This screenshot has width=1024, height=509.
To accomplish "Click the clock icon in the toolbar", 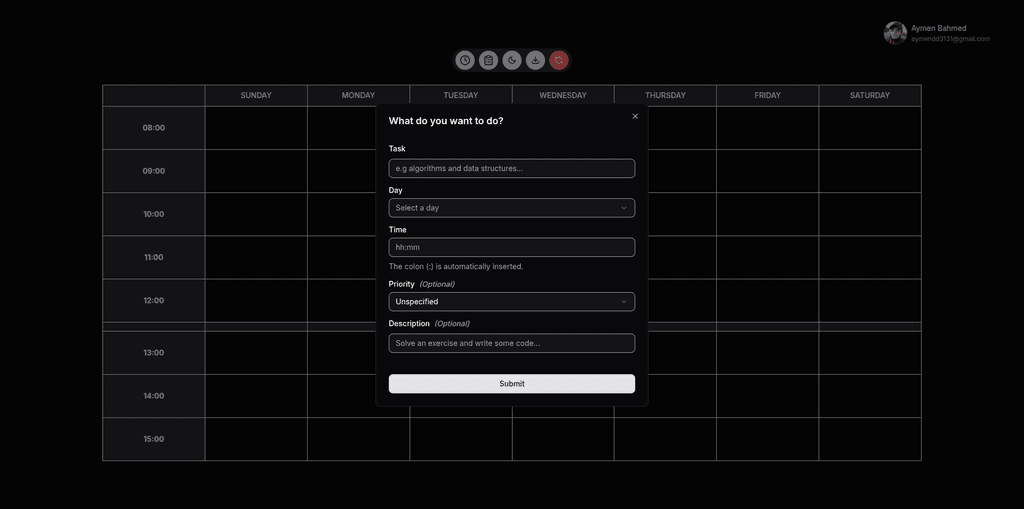I will pyautogui.click(x=465, y=61).
